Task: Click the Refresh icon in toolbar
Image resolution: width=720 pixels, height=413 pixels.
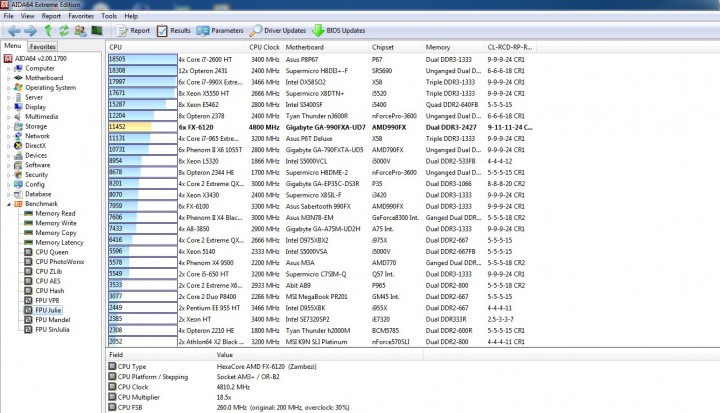Action: [63, 31]
